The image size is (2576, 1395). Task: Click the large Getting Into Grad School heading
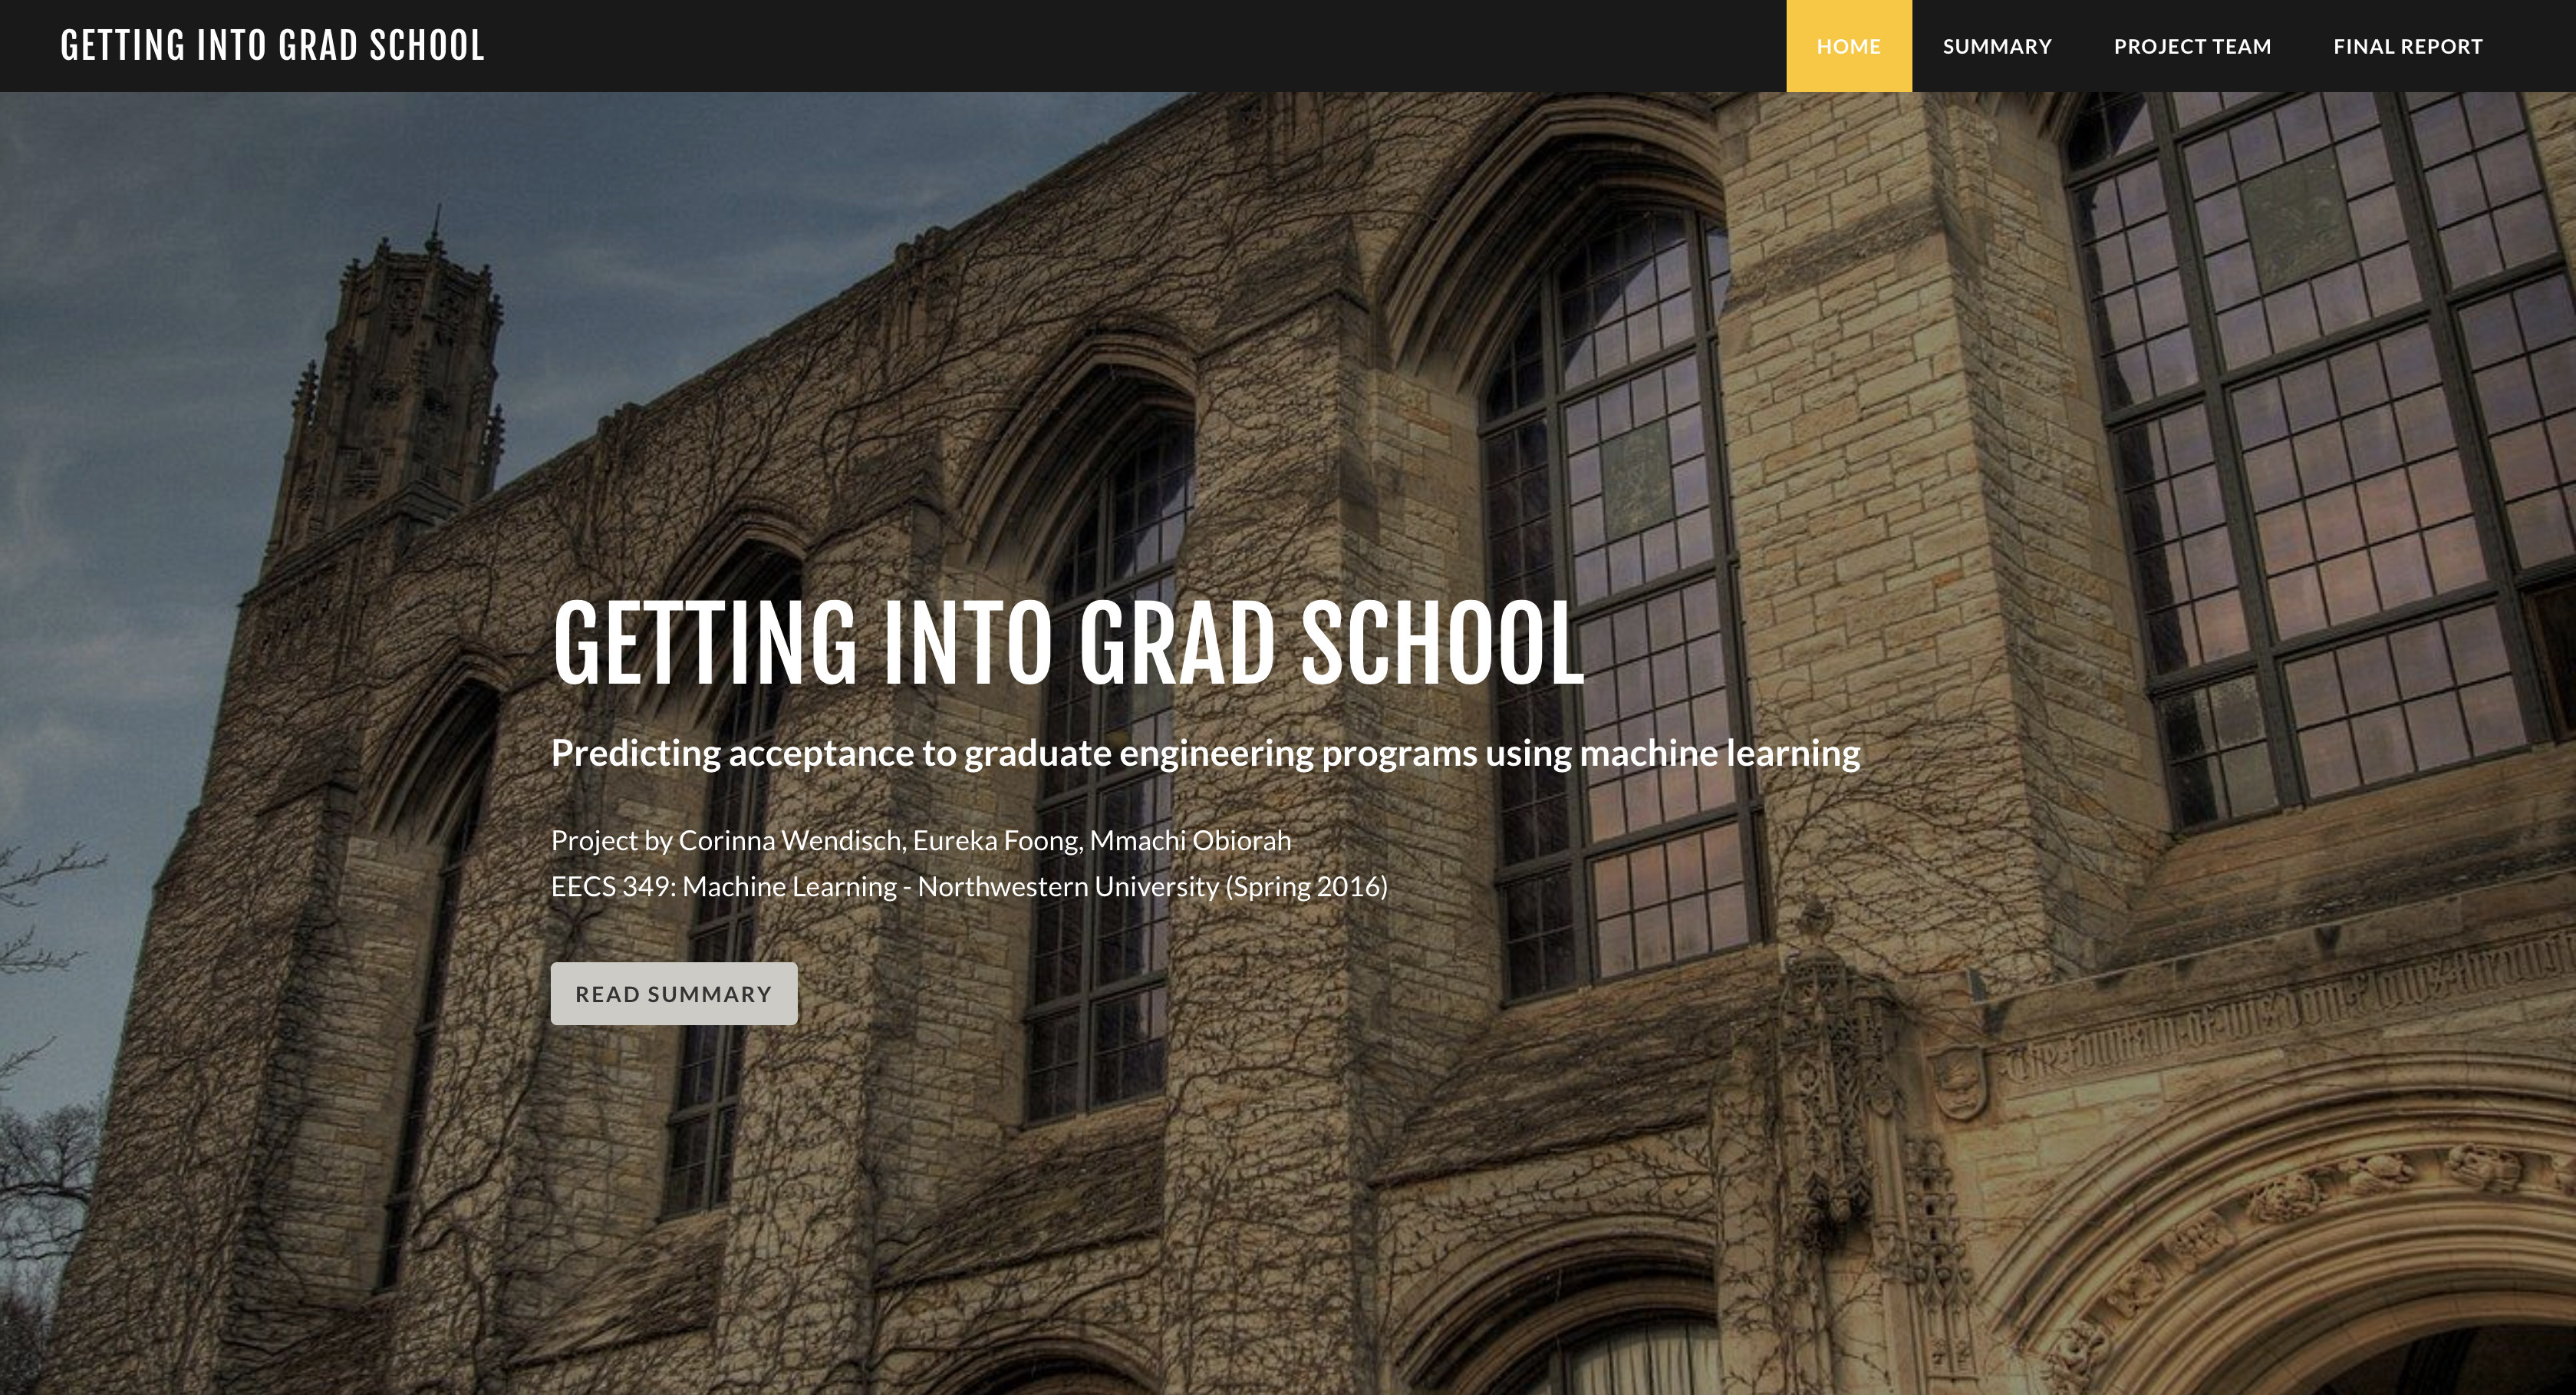(1067, 643)
